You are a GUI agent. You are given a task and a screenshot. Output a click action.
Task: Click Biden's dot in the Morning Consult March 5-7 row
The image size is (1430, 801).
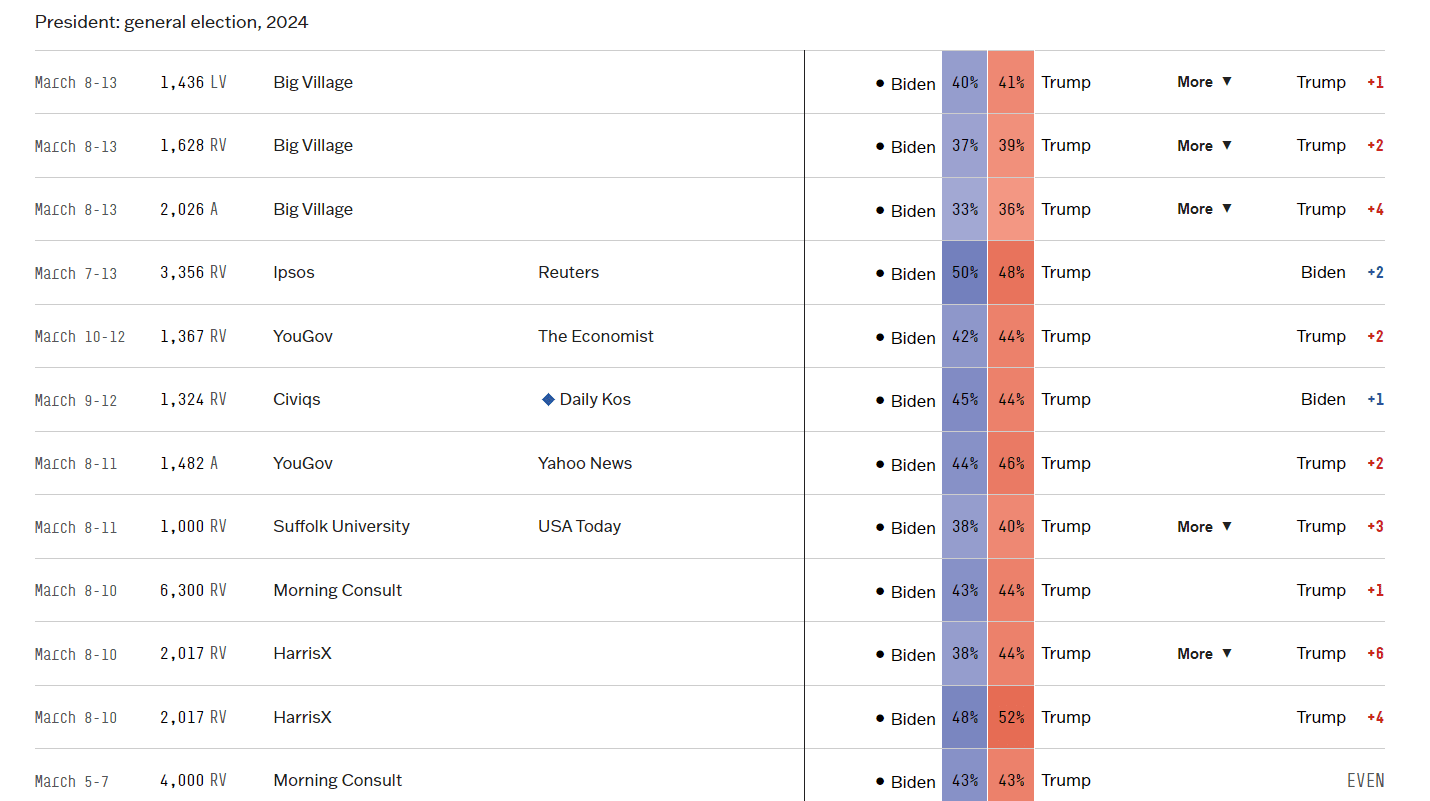point(878,781)
